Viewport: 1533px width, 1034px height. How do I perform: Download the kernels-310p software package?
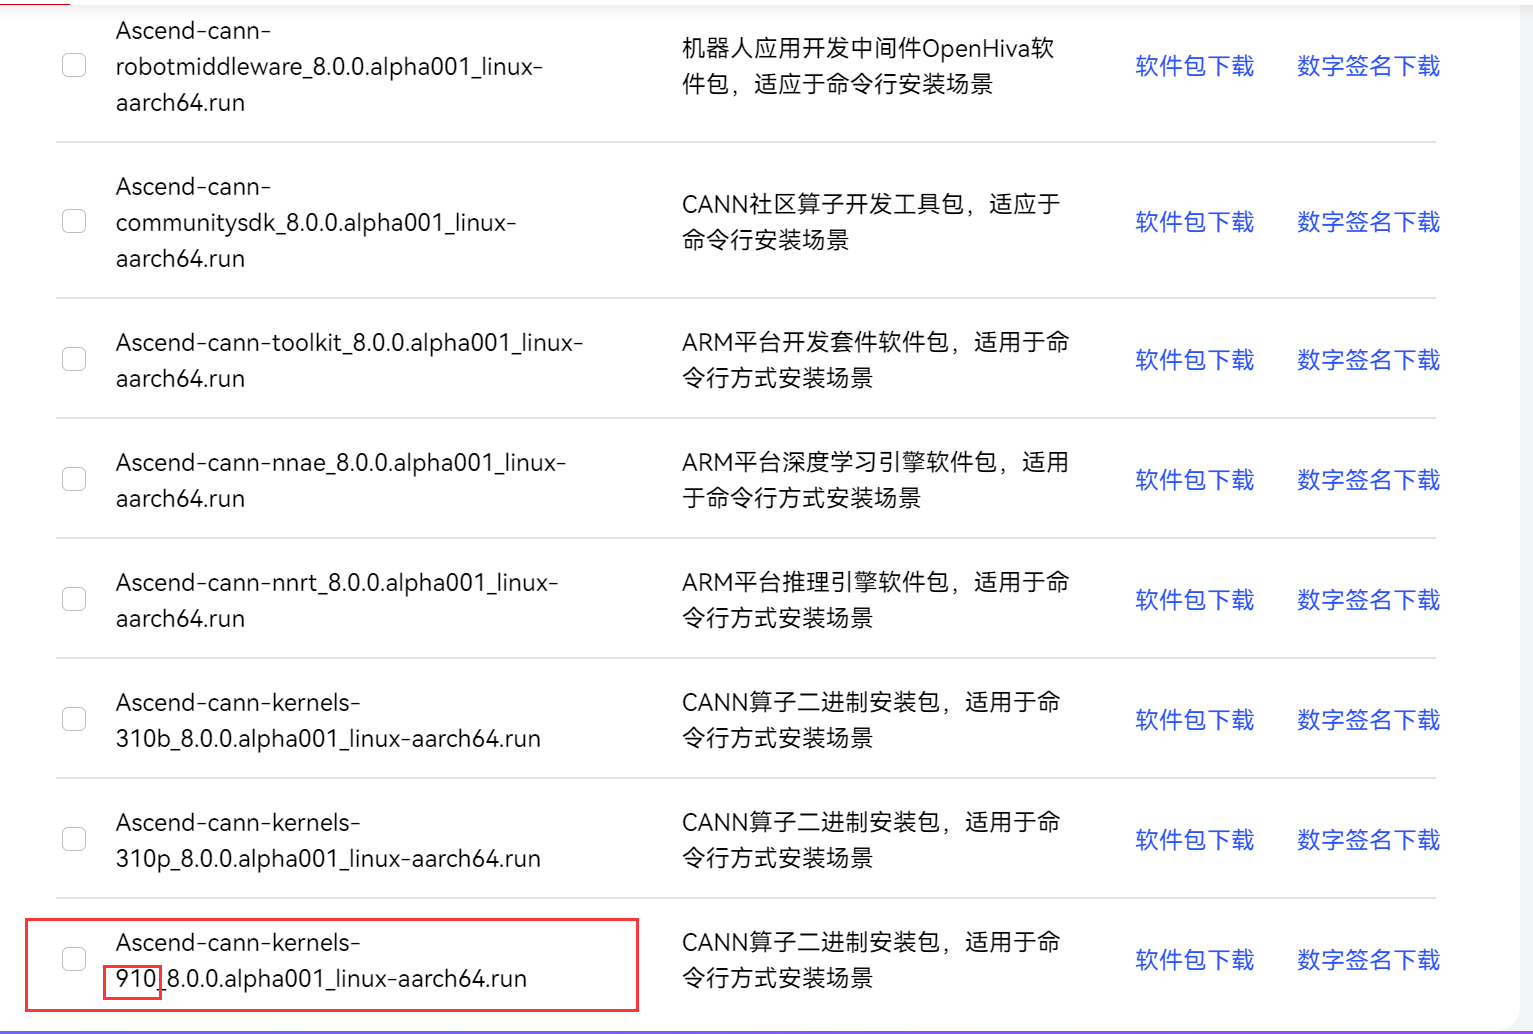click(1195, 840)
